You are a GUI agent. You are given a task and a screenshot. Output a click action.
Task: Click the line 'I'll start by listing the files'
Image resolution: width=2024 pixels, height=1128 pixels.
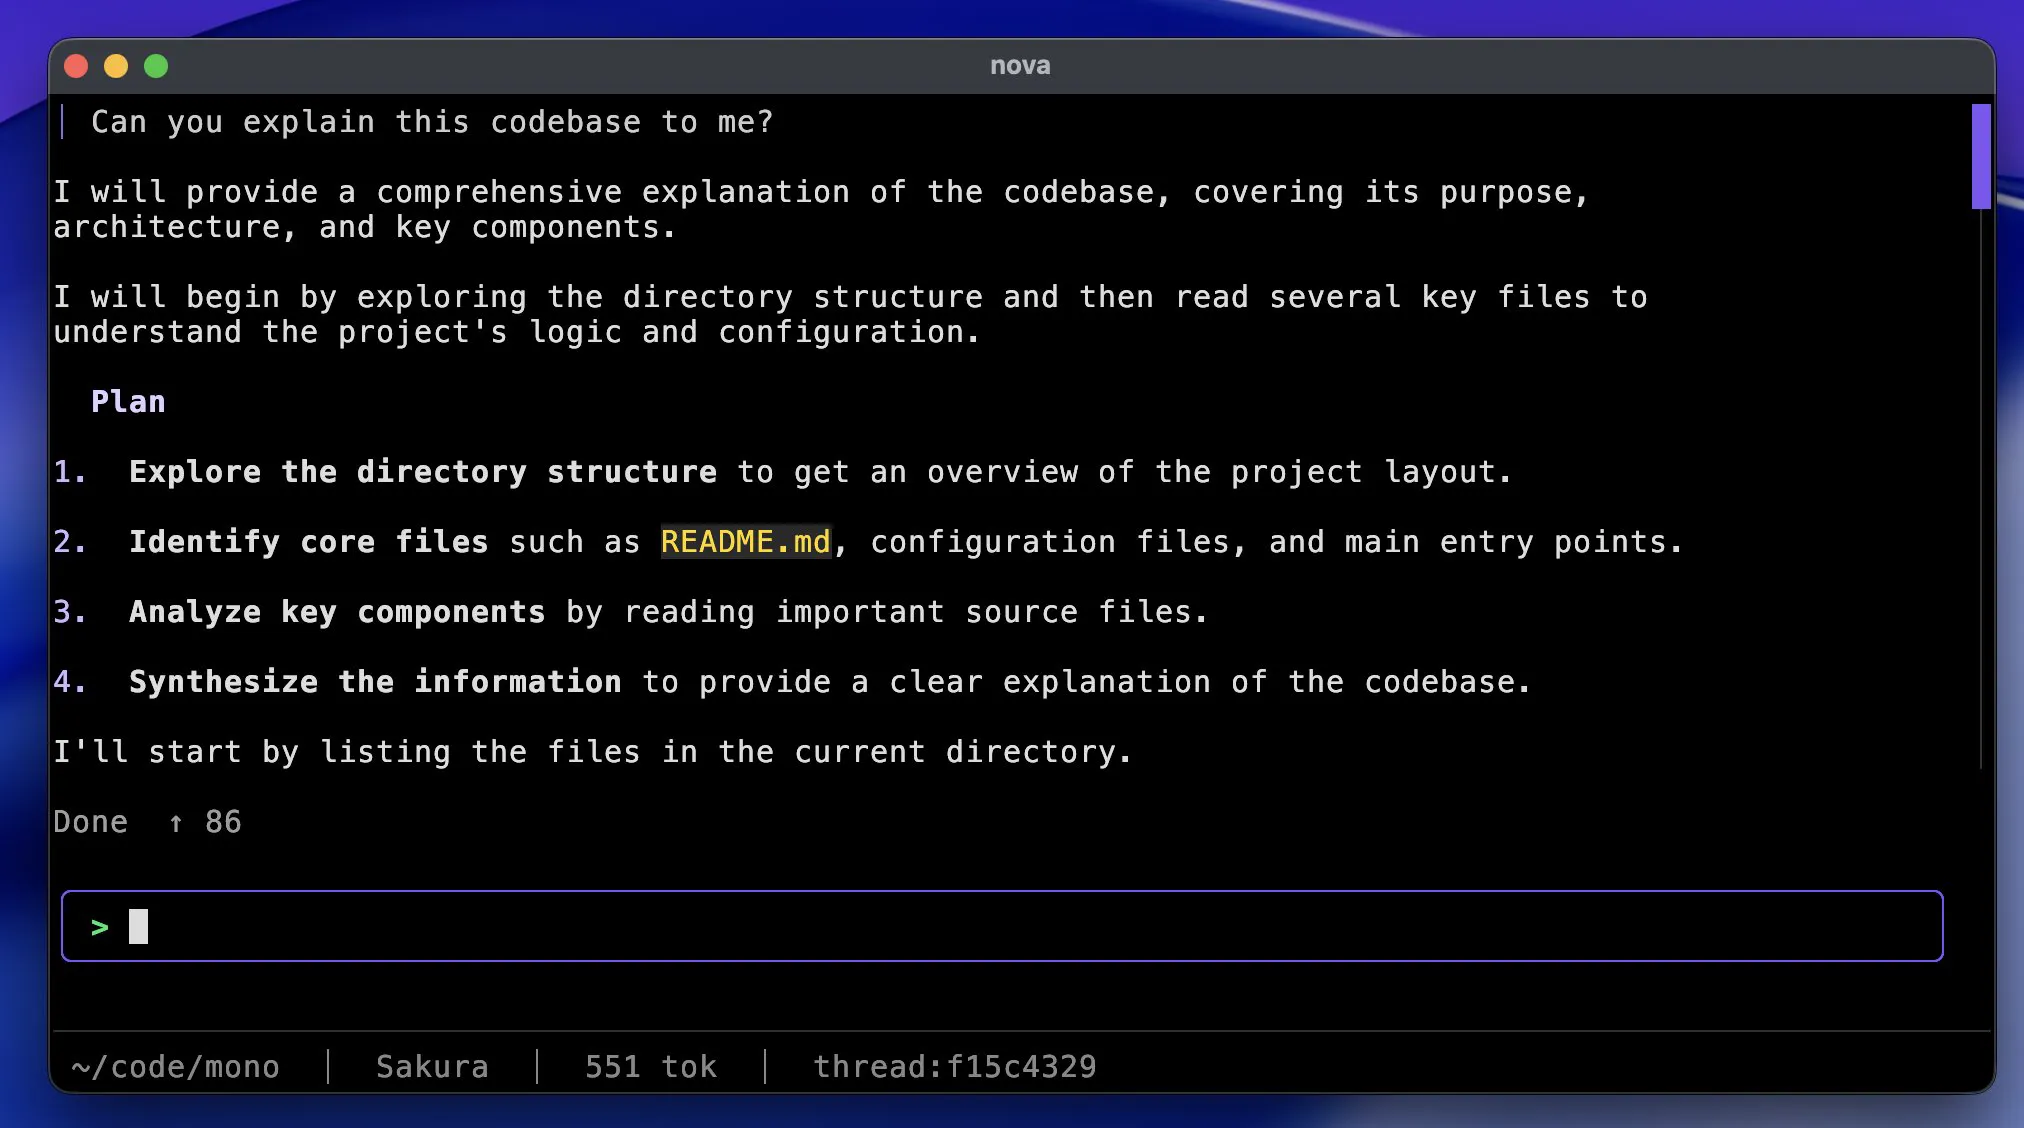[x=593, y=752]
